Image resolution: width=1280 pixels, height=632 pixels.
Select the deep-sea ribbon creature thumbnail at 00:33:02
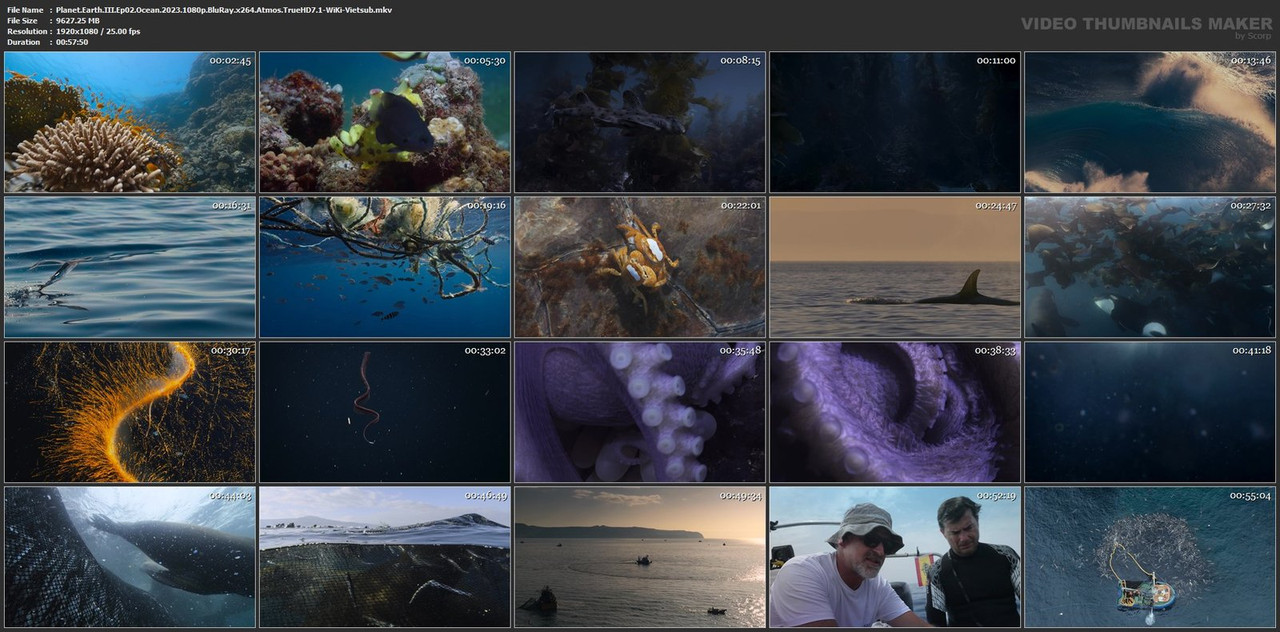(x=385, y=412)
